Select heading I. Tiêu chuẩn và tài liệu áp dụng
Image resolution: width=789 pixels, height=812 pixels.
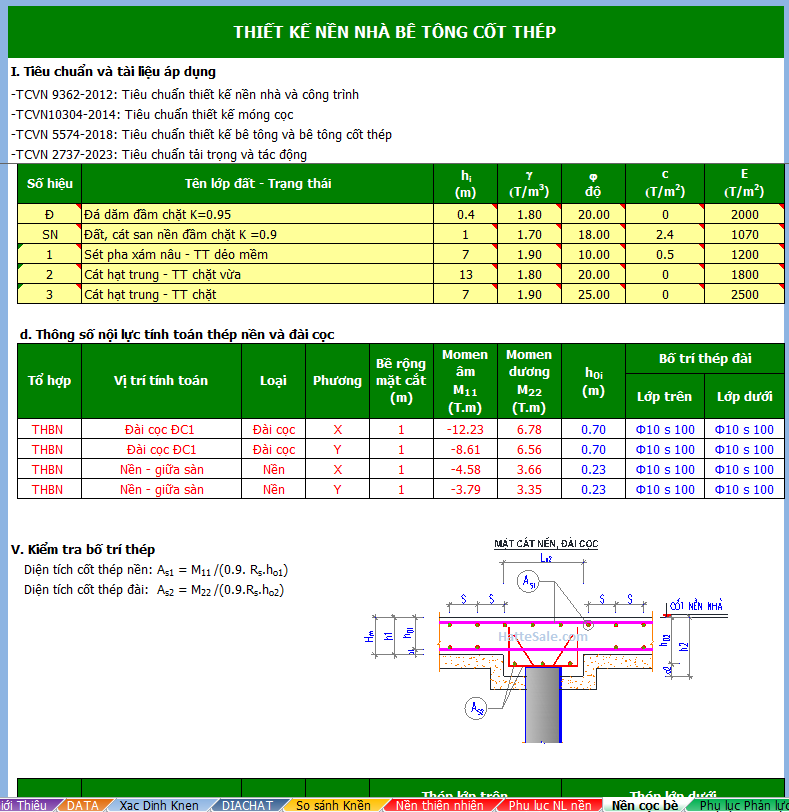(113, 72)
